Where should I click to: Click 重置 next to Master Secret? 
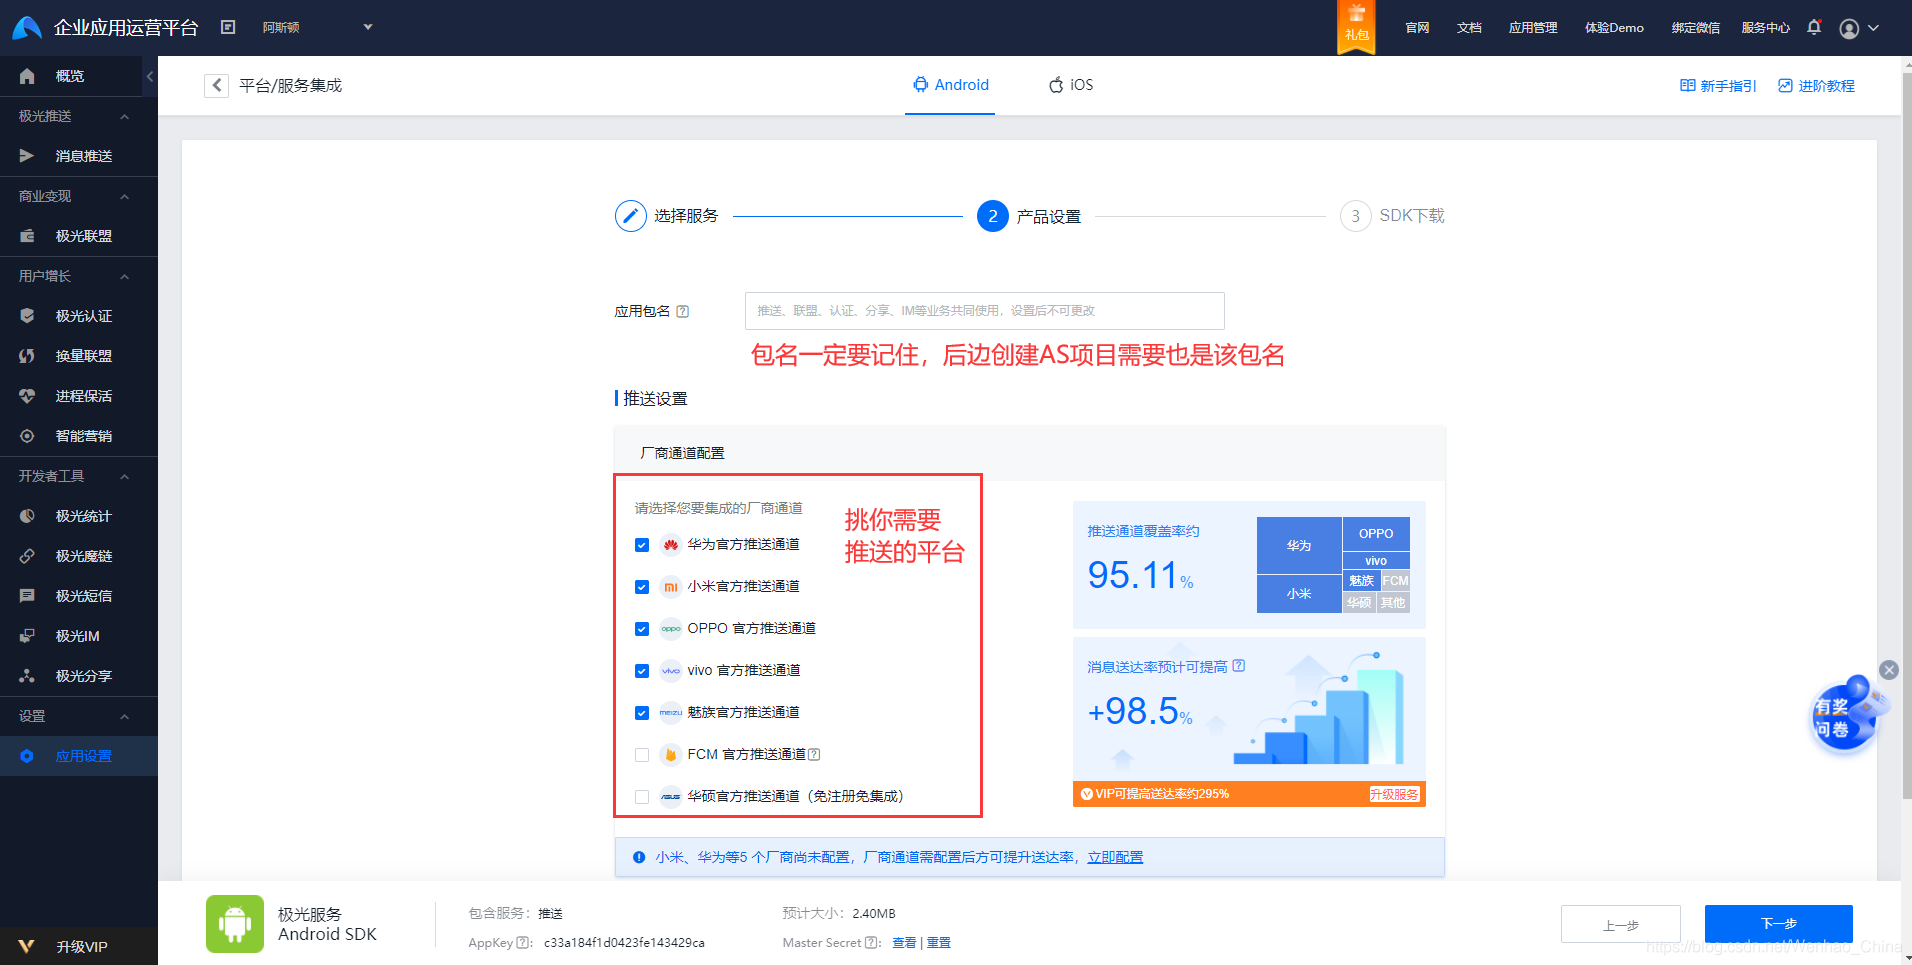tap(939, 942)
